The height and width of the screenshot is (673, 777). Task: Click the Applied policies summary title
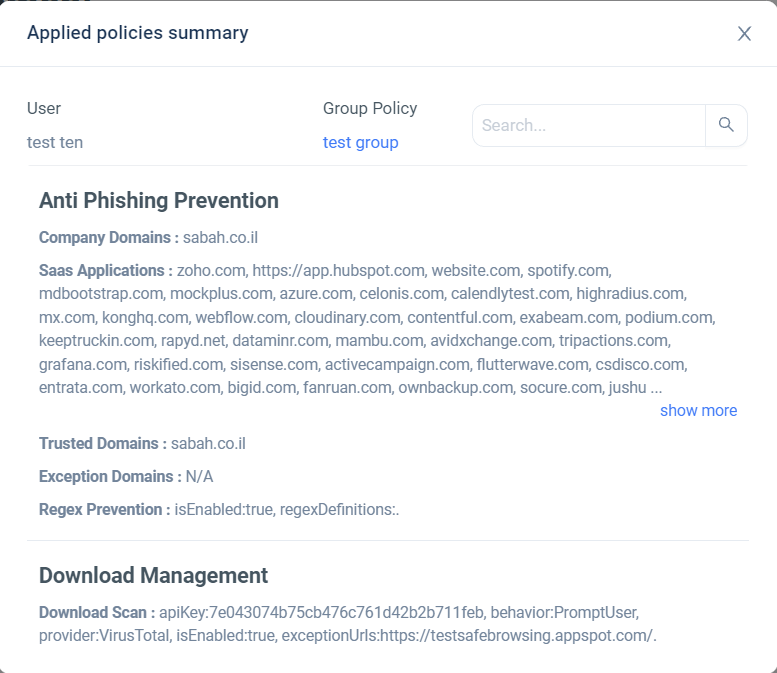pyautogui.click(x=138, y=33)
